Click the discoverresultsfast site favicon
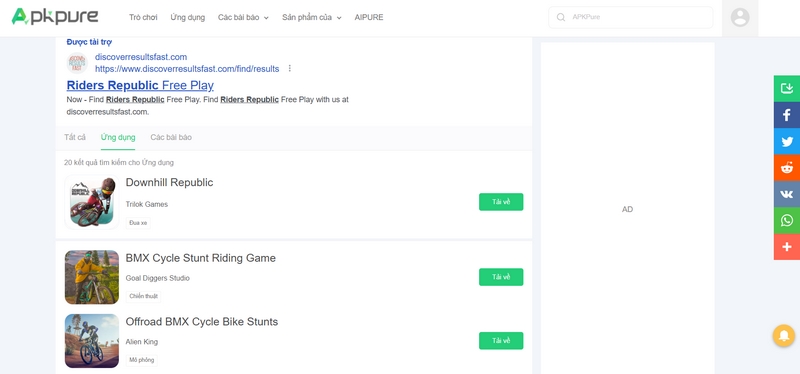The width and height of the screenshot is (800, 374). point(77,63)
